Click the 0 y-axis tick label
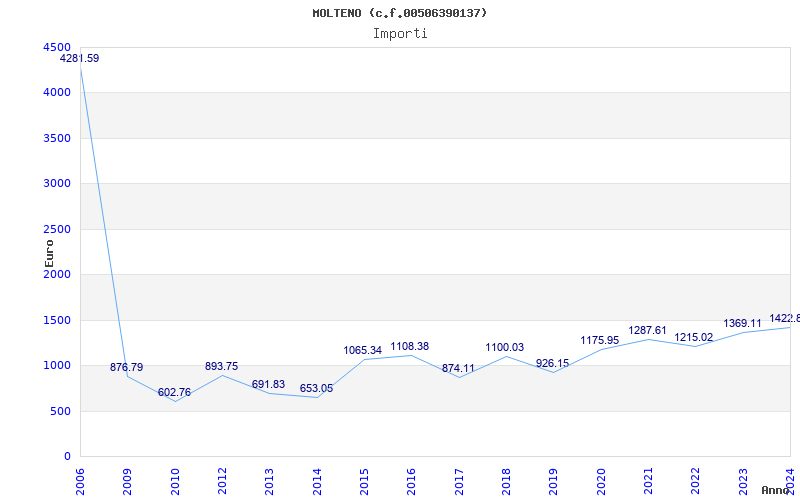Image resolution: width=800 pixels, height=500 pixels. pyautogui.click(x=67, y=456)
